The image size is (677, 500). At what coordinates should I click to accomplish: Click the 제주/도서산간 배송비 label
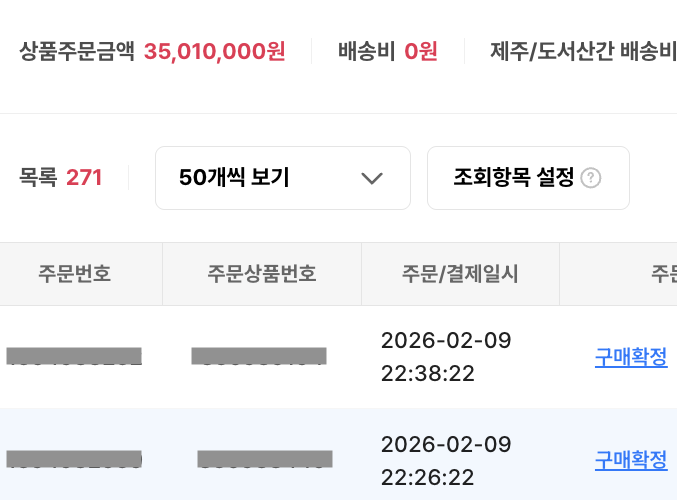pyautogui.click(x=583, y=51)
